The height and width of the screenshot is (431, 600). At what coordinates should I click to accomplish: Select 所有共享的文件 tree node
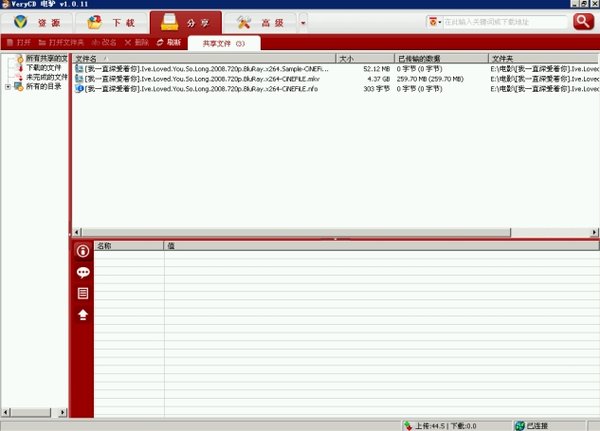coord(47,58)
